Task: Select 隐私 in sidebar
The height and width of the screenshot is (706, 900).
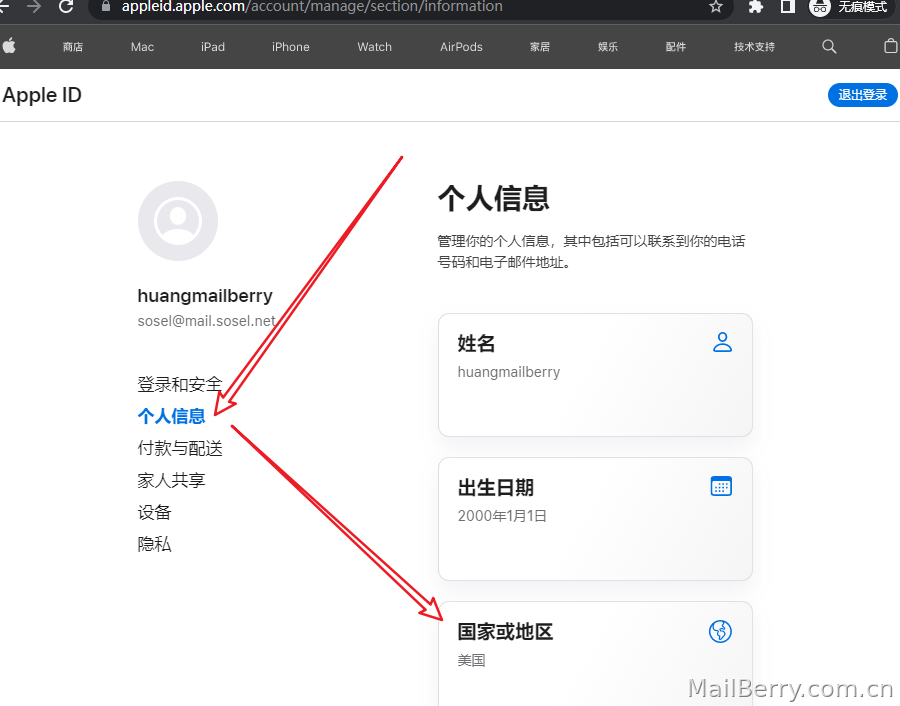Action: [x=154, y=544]
